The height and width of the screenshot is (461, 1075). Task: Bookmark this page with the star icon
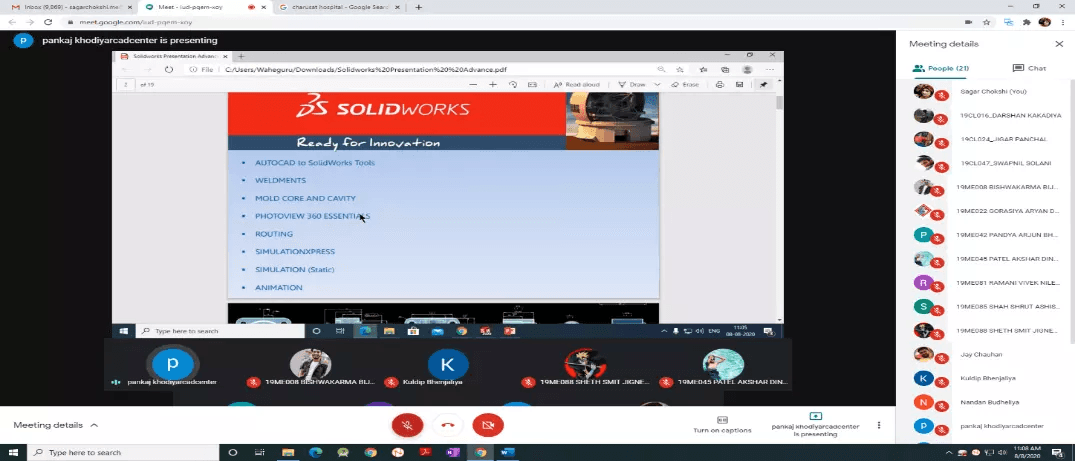pyautogui.click(x=987, y=22)
